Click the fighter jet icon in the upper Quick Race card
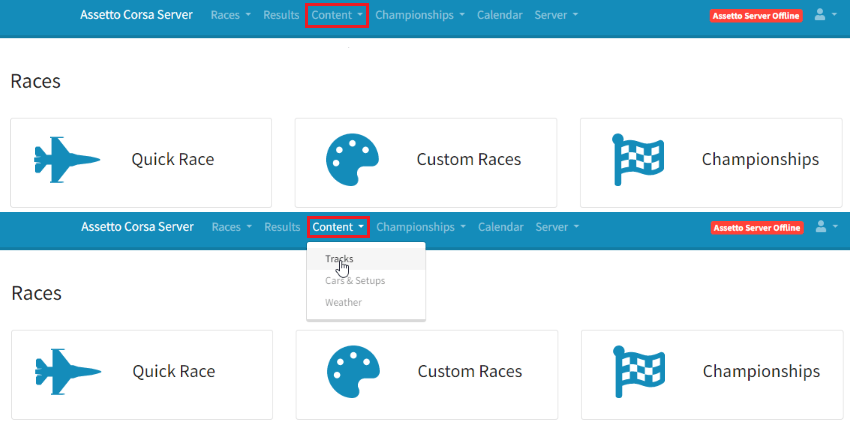This screenshot has width=850, height=437. 67,159
